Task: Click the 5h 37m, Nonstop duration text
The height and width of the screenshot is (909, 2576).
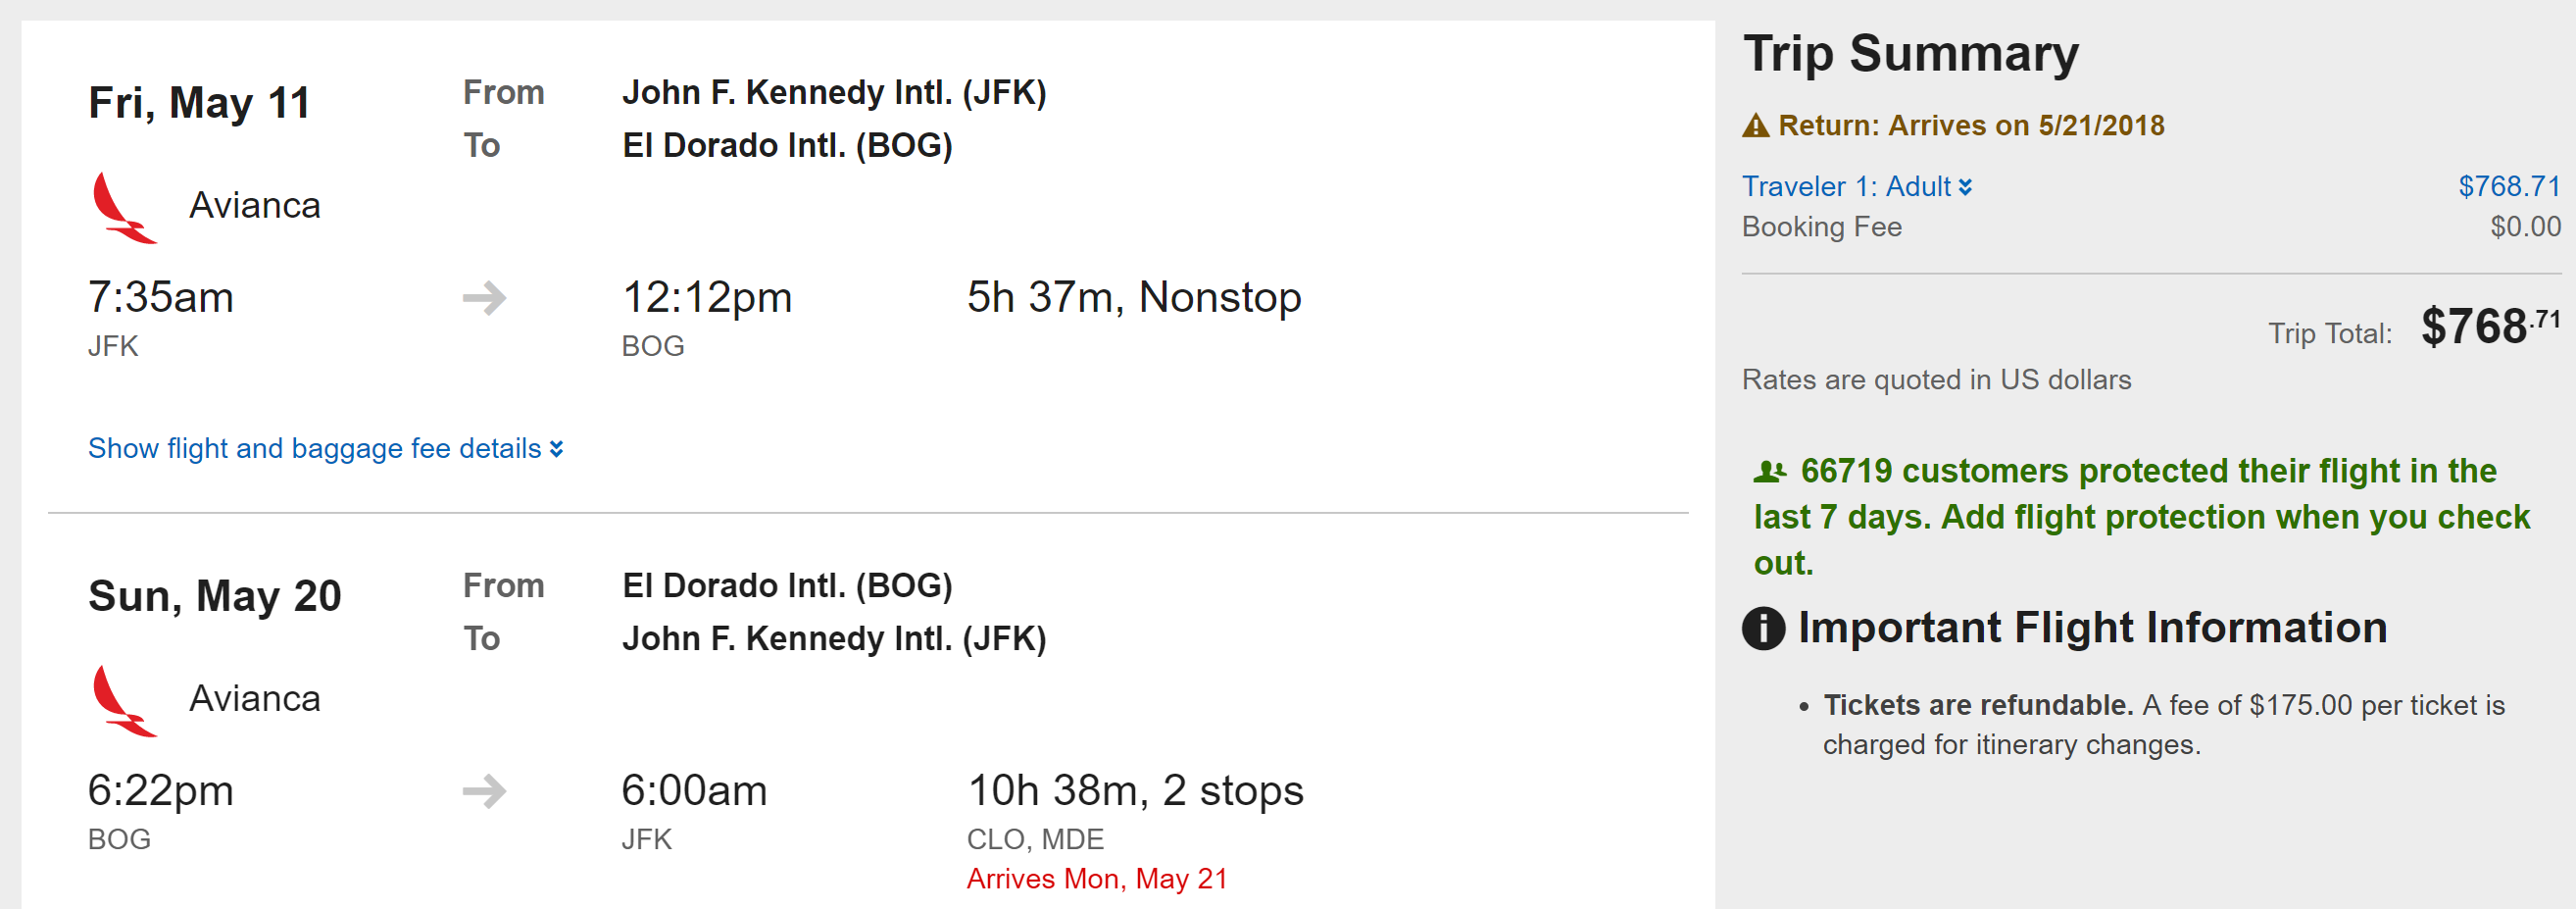Action: pyautogui.click(x=1133, y=298)
